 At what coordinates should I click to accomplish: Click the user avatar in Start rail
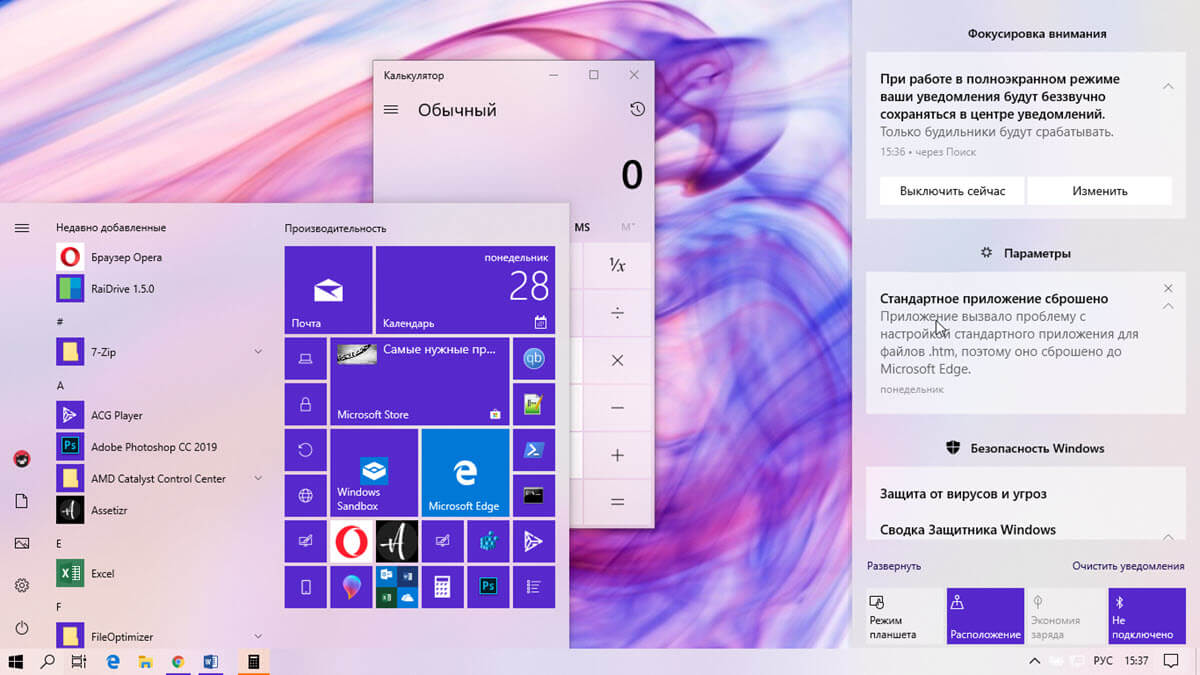[22, 459]
